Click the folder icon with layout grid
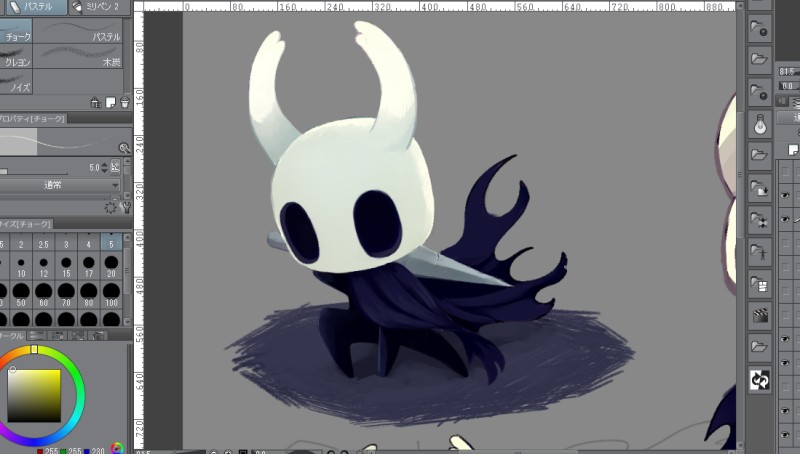 tap(760, 284)
